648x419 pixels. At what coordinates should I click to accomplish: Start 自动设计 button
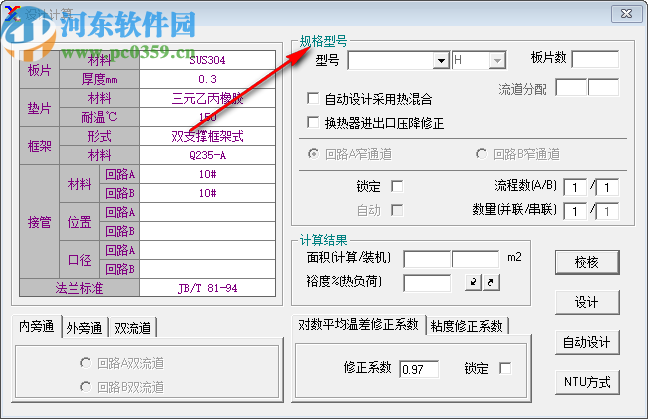tap(587, 342)
